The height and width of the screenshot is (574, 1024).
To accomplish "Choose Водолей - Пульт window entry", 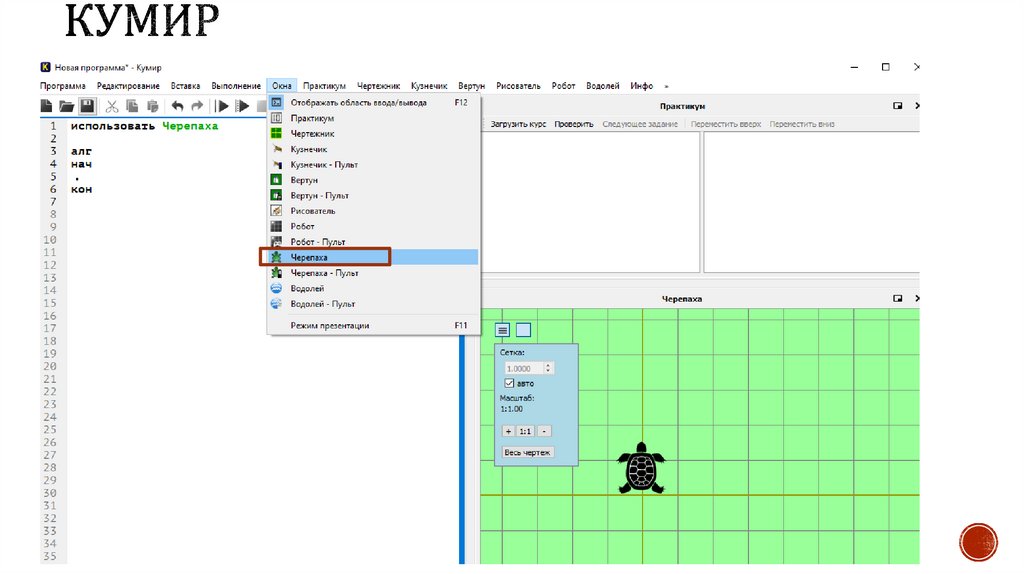I will [x=373, y=304].
